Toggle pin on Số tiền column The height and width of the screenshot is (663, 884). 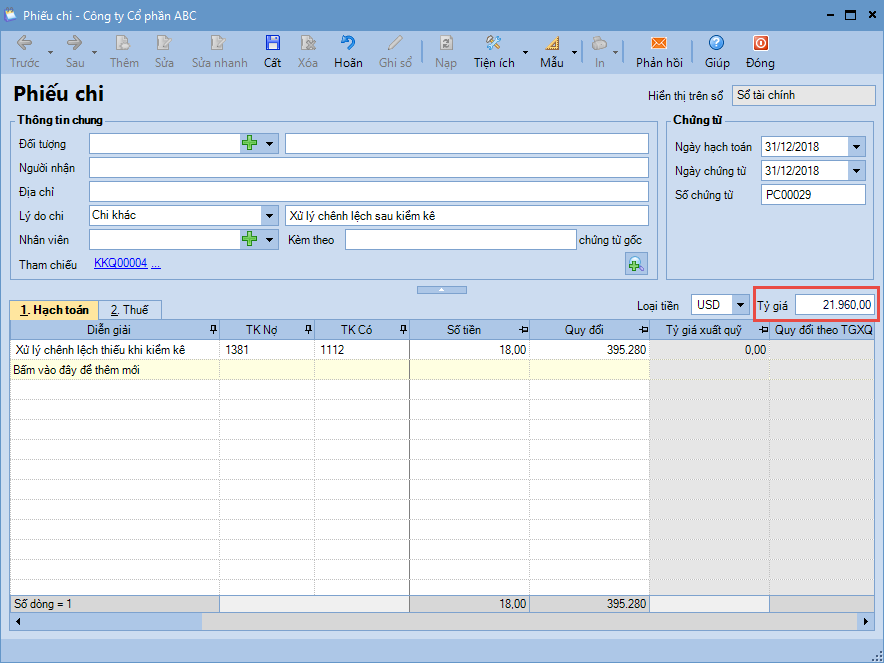pyautogui.click(x=522, y=330)
